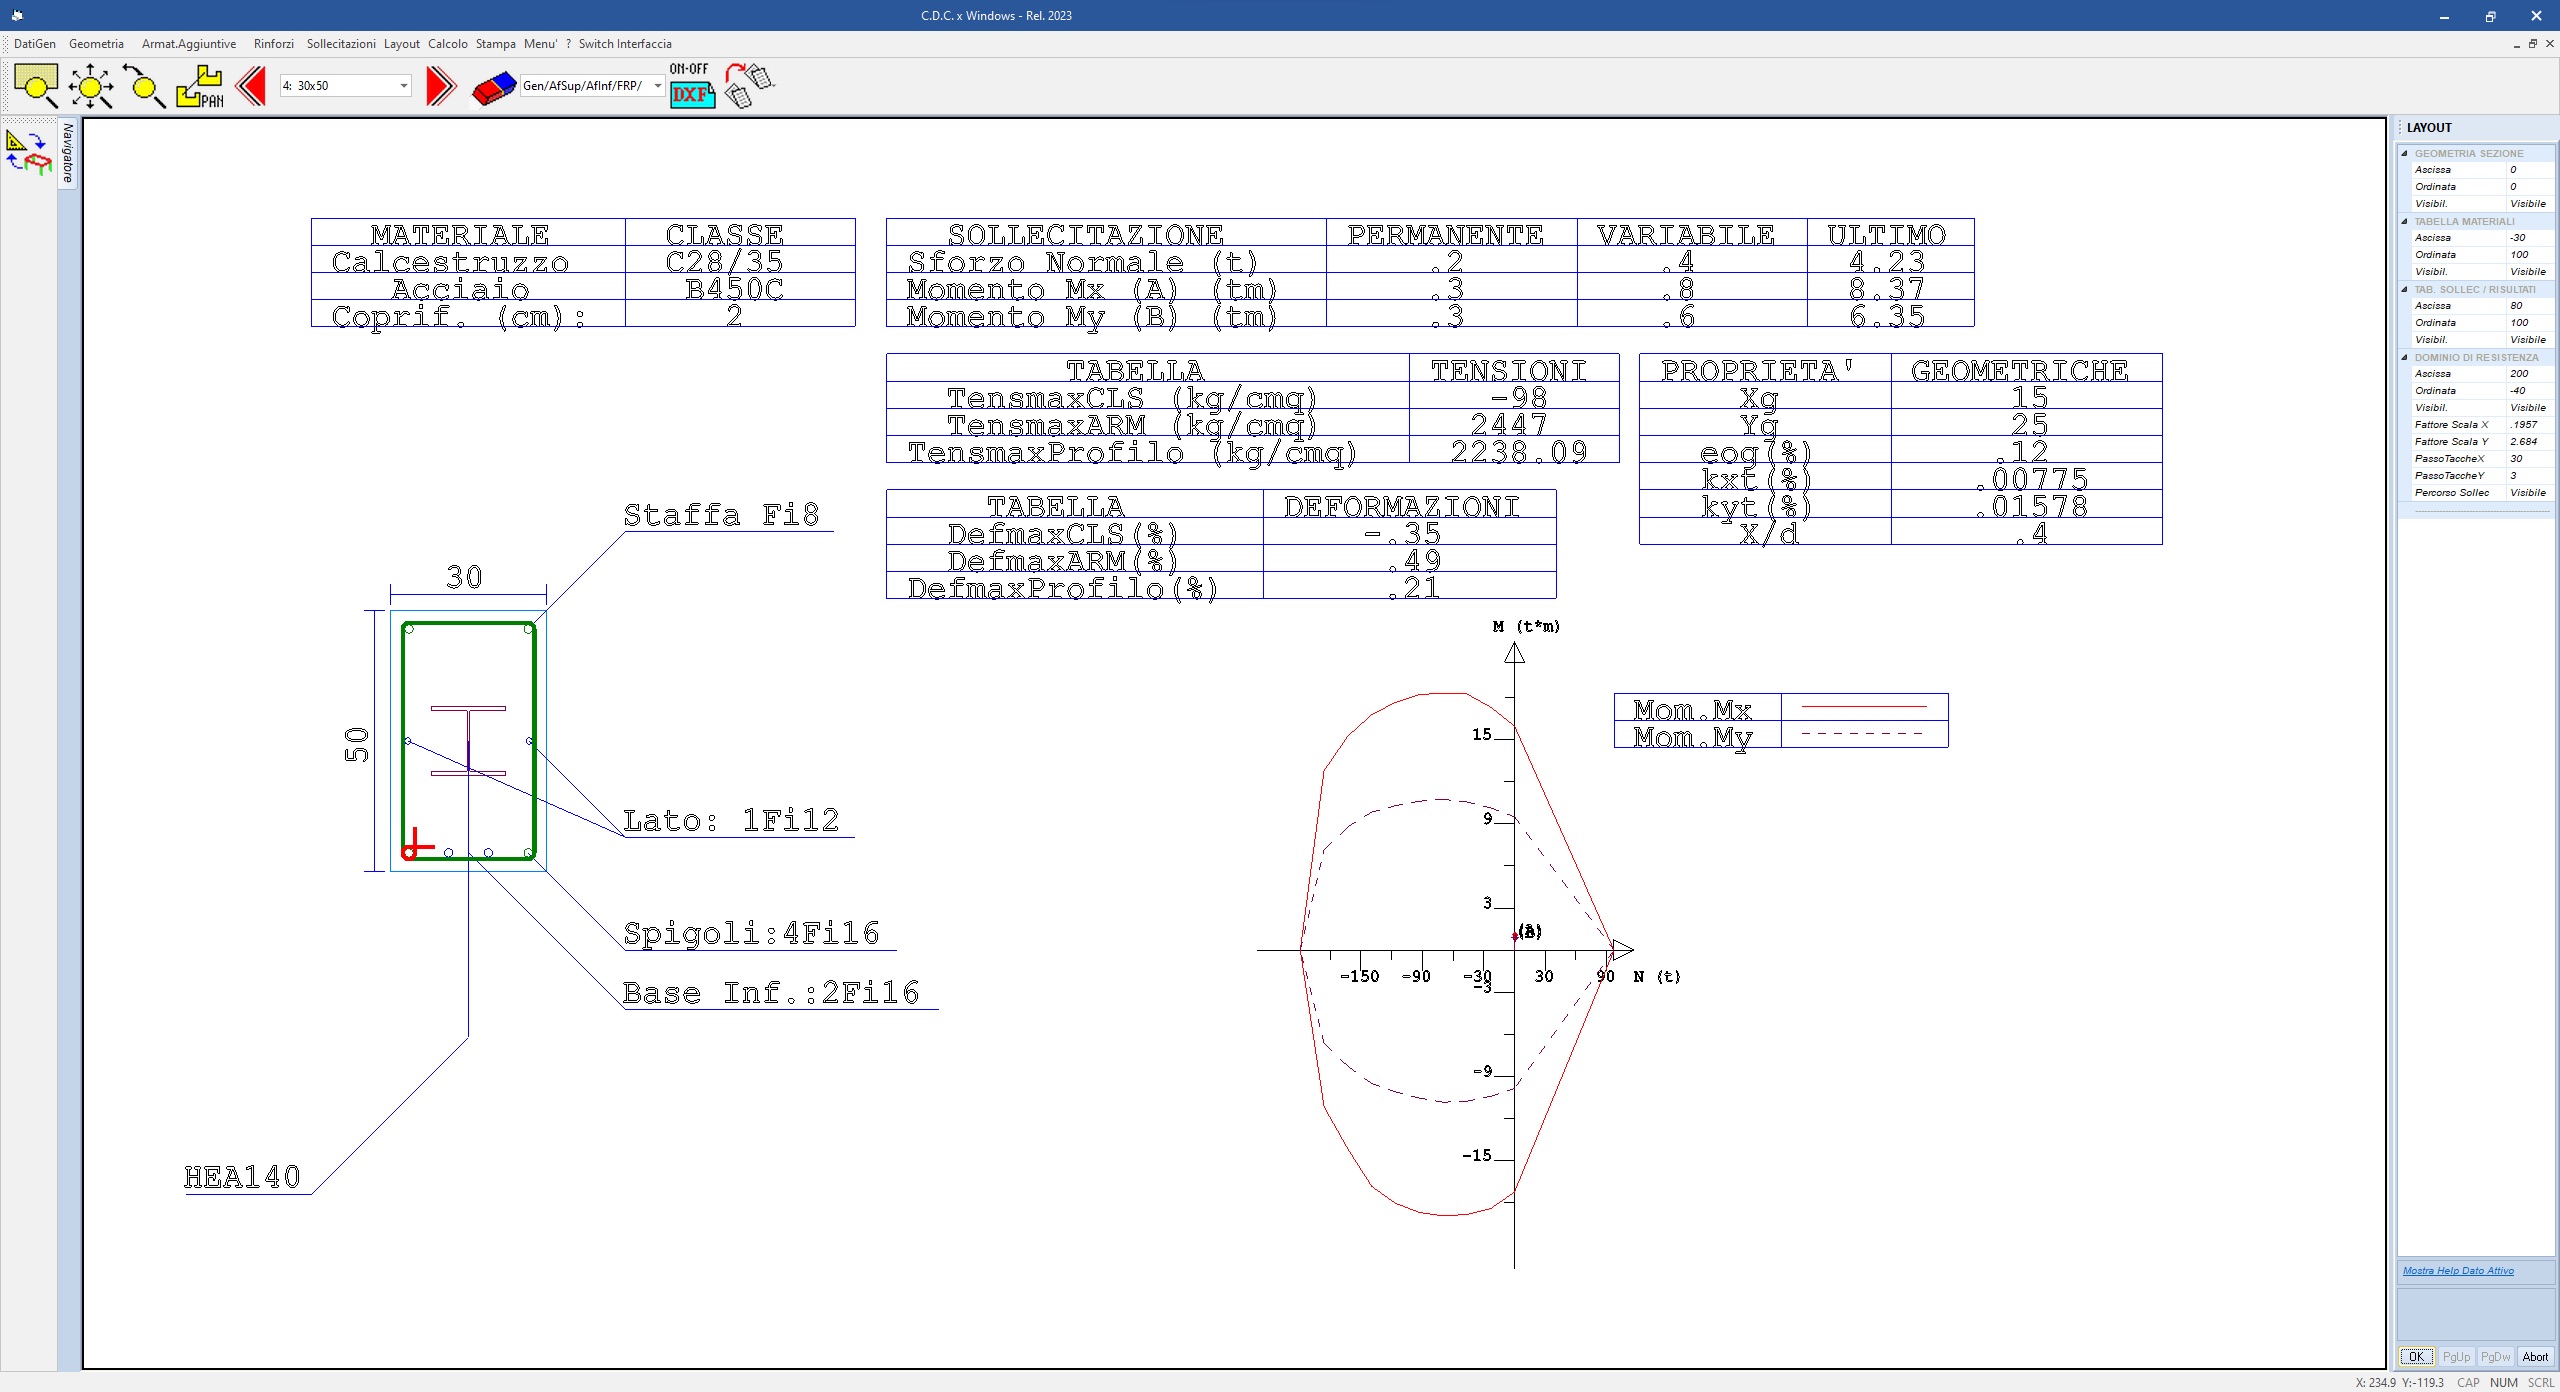Click the status bar coordinates readout
The height and width of the screenshot is (1392, 2560).
click(2399, 1383)
